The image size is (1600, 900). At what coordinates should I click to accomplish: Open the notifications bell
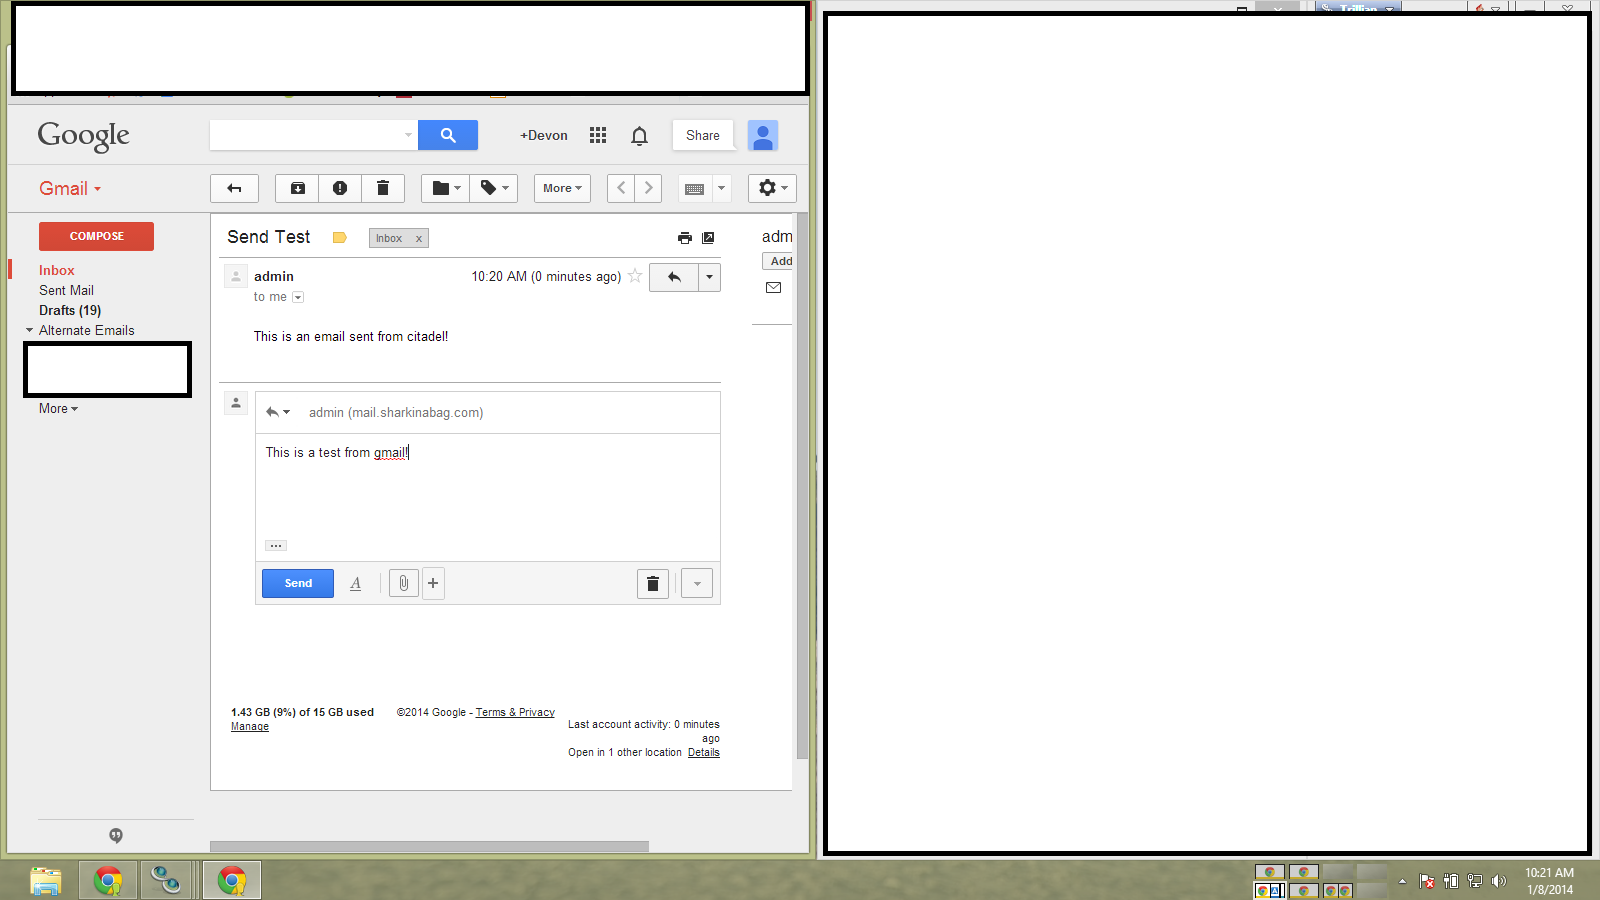point(640,136)
